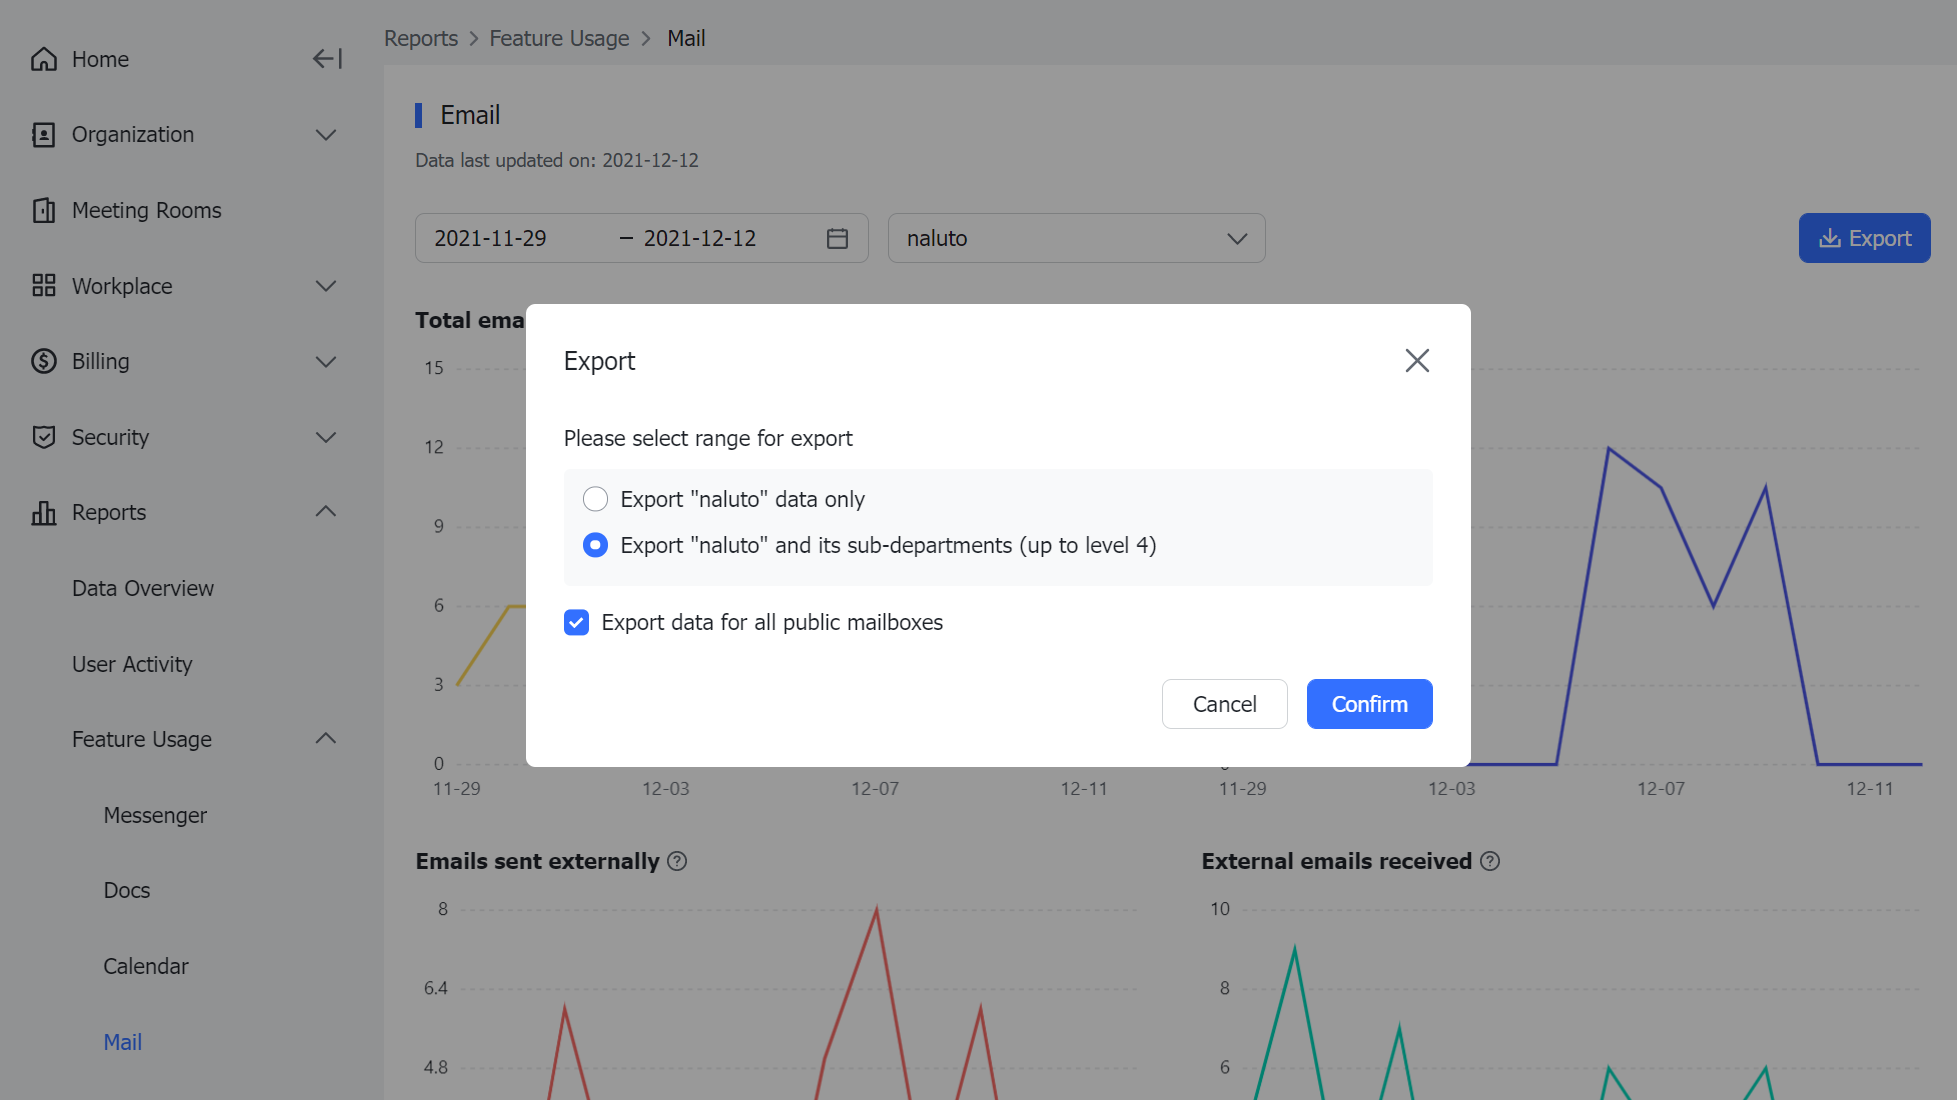Click the Reports bar chart icon

[x=44, y=513]
